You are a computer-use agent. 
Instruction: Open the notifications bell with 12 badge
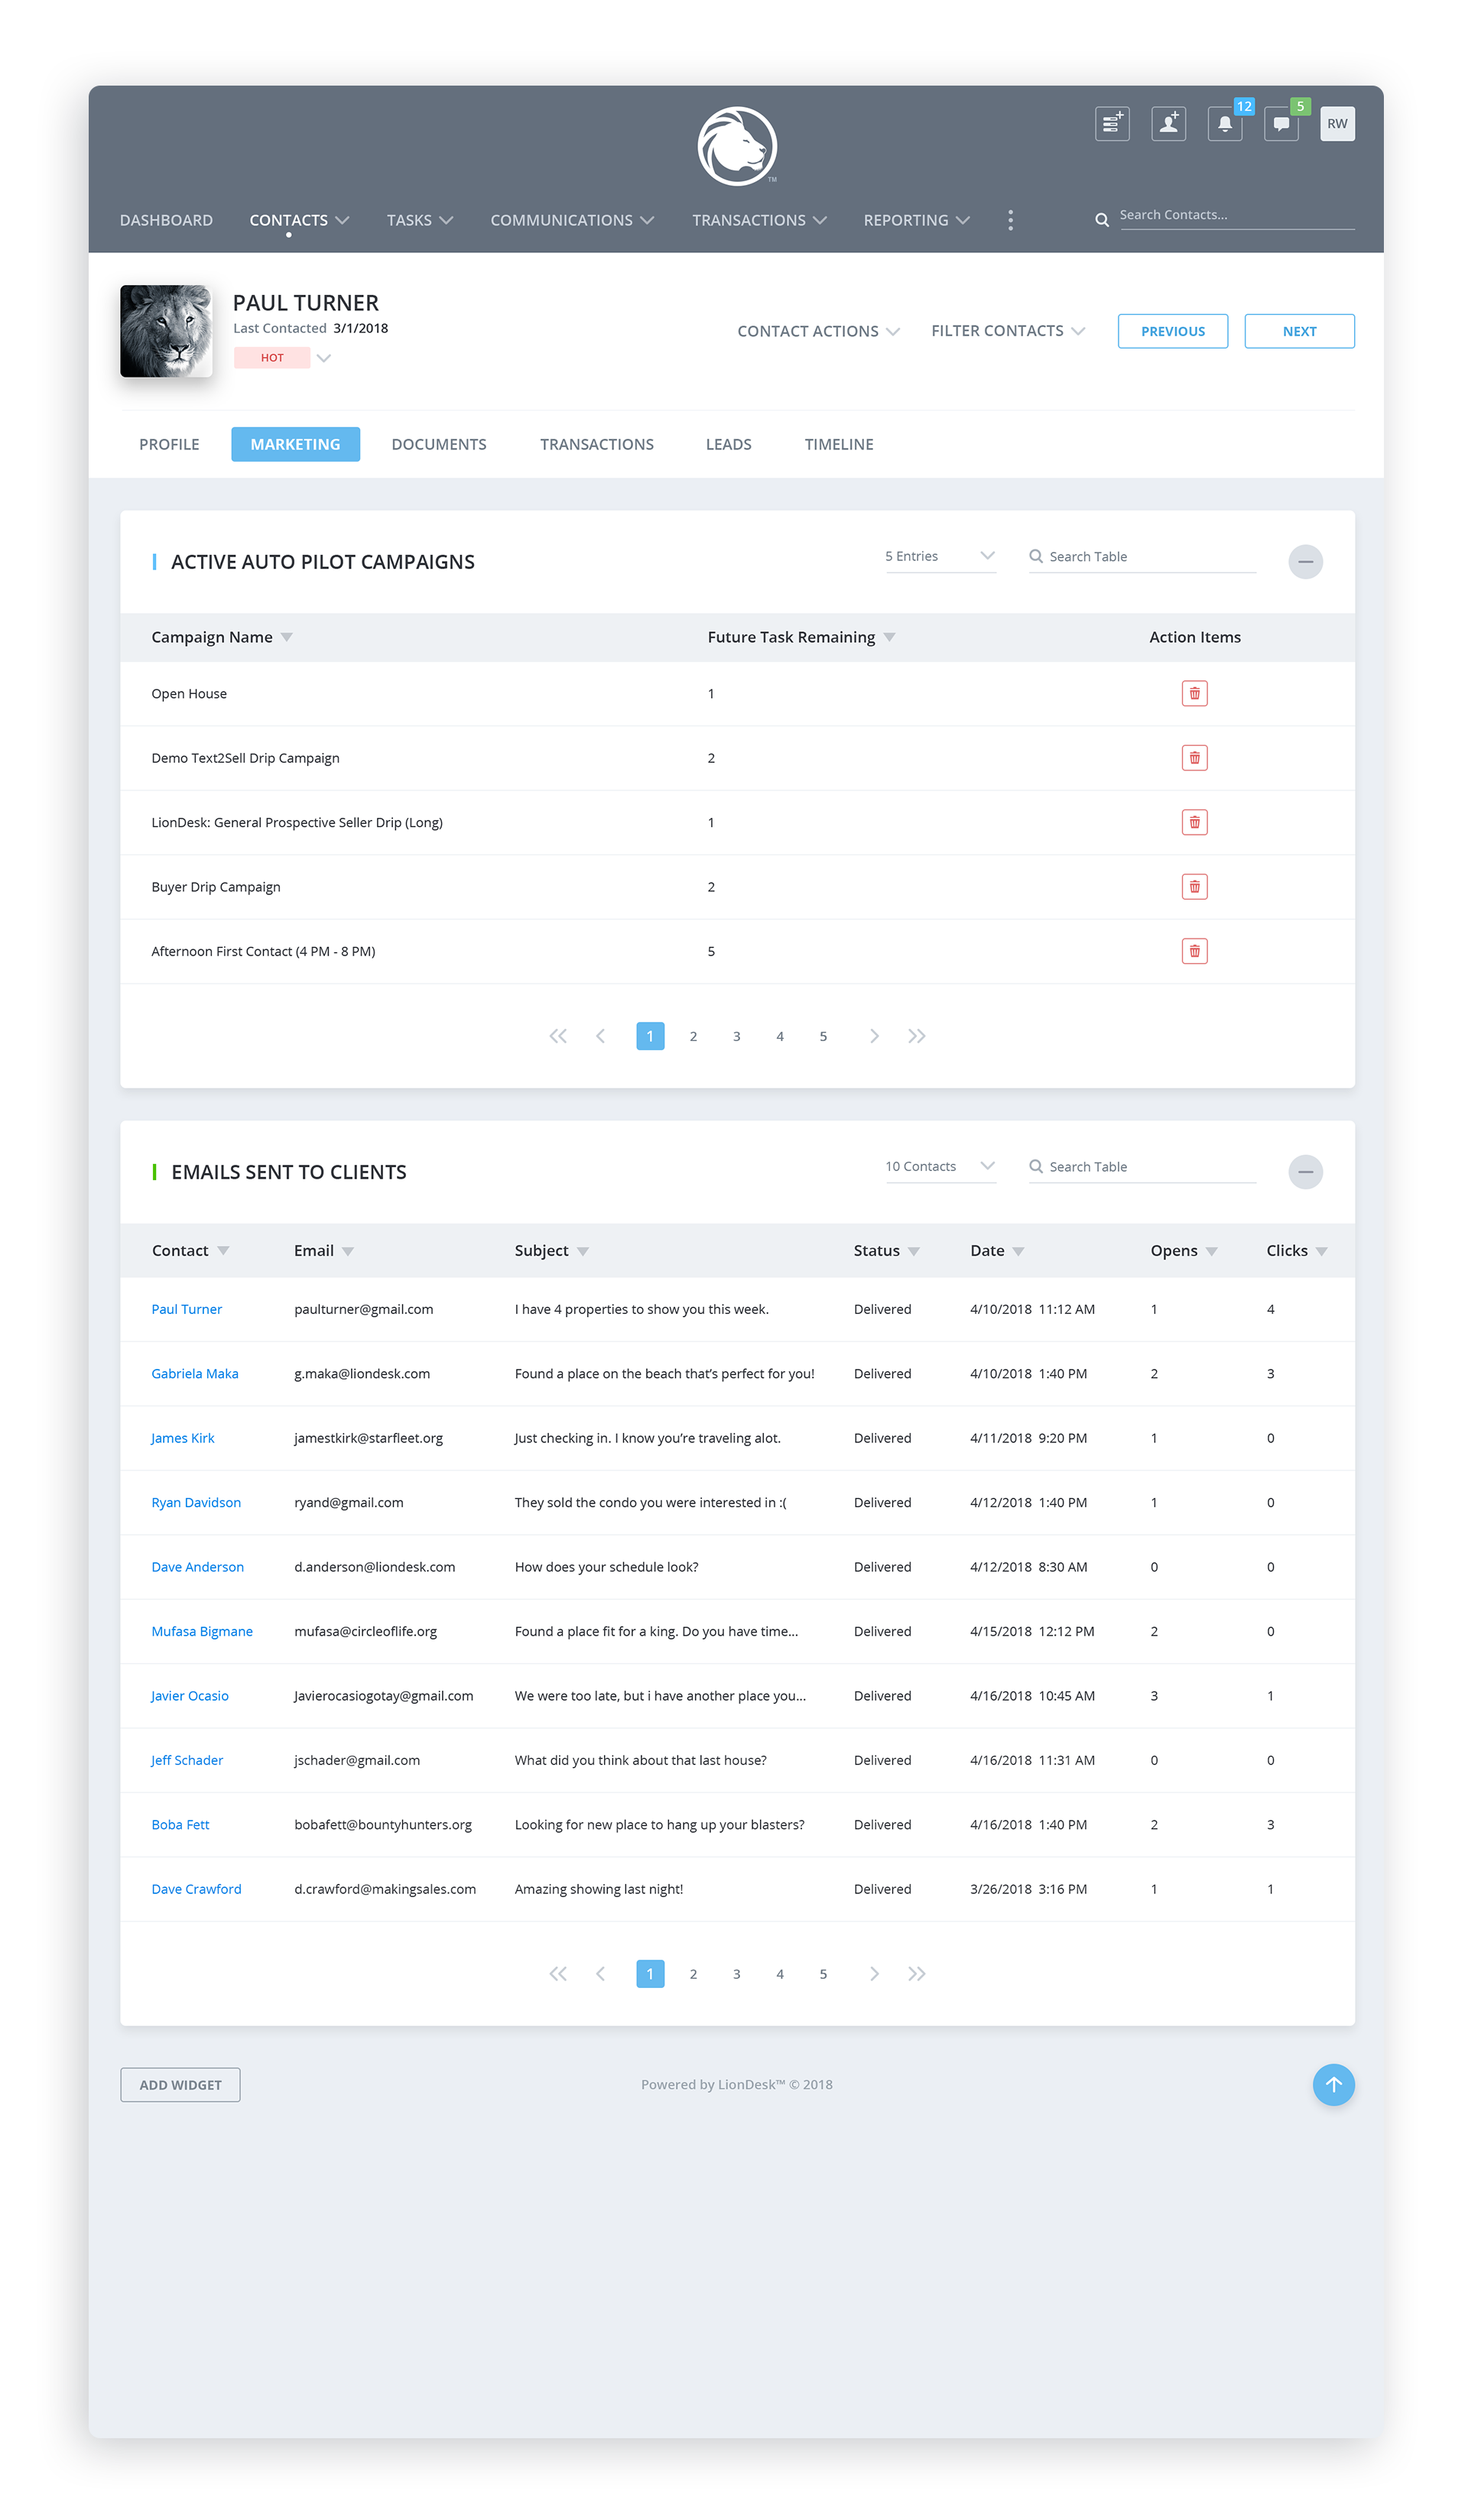(x=1224, y=124)
